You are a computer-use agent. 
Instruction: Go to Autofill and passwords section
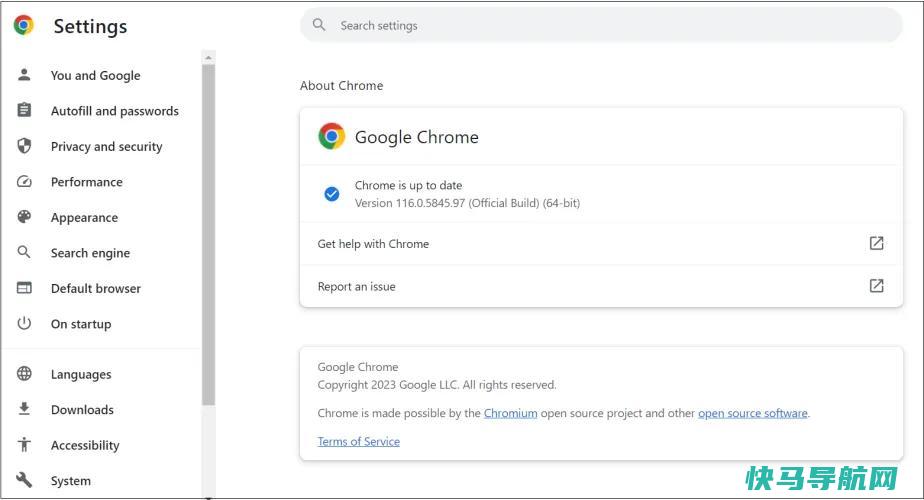(114, 111)
